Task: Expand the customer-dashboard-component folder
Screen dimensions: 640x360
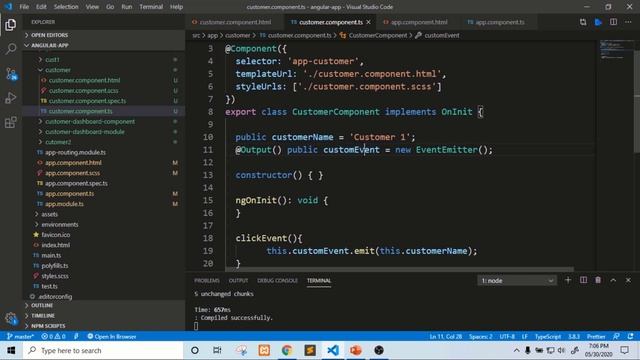Action: tap(103, 121)
